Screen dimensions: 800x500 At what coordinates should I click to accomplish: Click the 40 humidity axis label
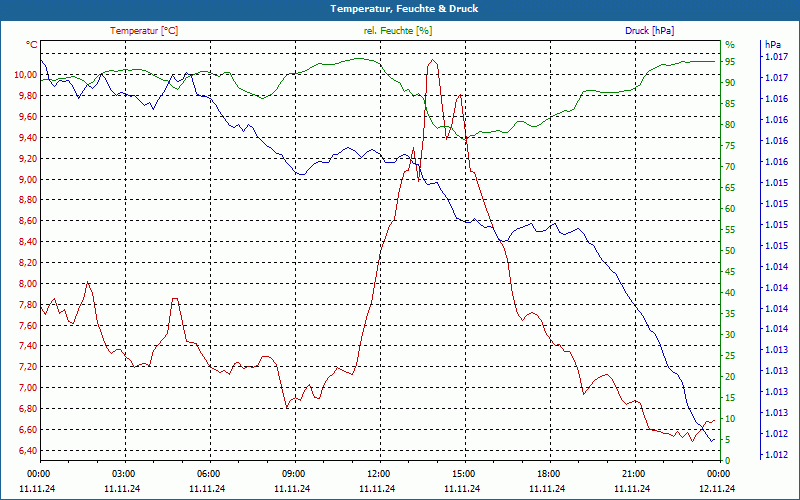[x=730, y=293]
